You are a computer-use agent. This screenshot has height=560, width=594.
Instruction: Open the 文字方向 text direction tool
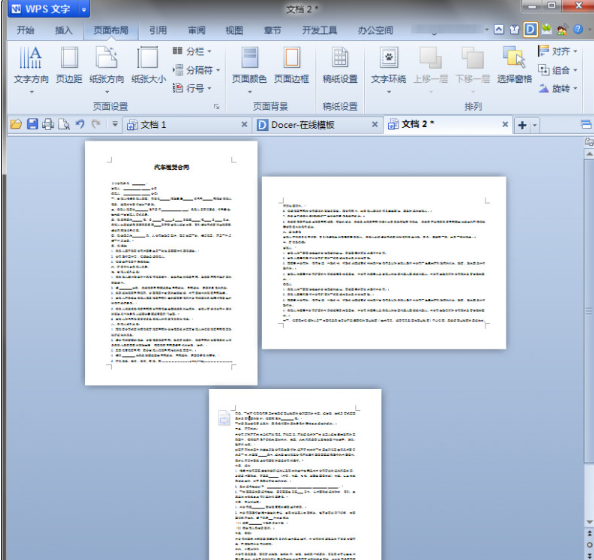click(x=31, y=69)
